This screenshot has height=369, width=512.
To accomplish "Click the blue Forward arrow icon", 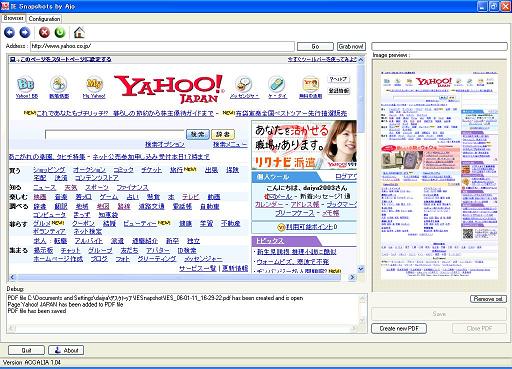I will coord(25,32).
